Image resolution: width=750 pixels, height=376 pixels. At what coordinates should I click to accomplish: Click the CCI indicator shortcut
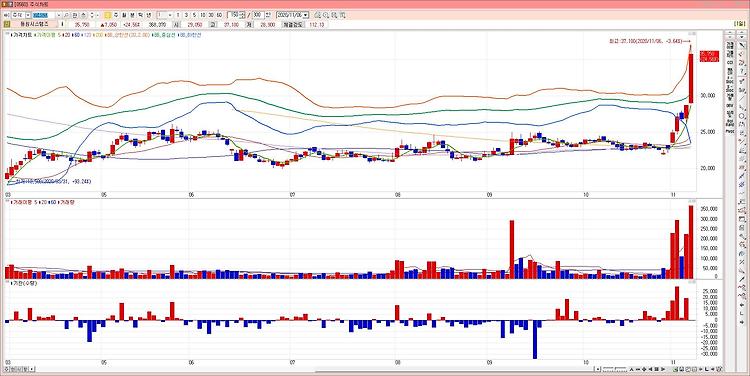pos(730,63)
